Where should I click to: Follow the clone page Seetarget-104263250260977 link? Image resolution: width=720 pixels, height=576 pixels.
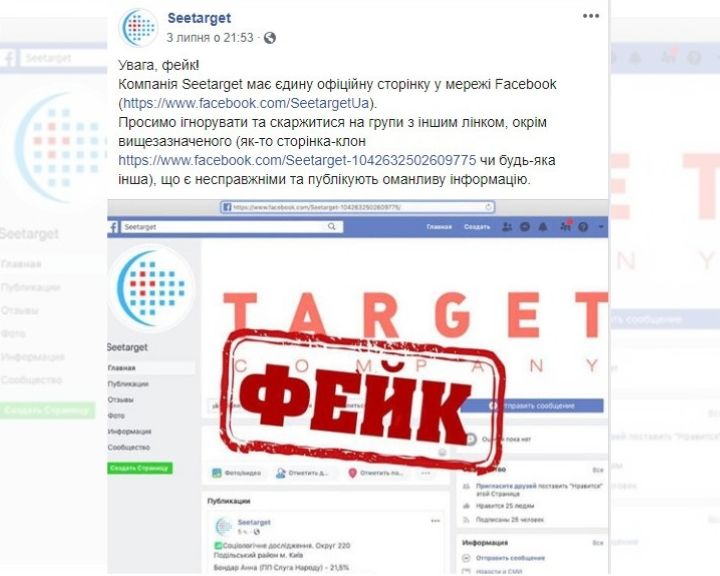coord(297,160)
